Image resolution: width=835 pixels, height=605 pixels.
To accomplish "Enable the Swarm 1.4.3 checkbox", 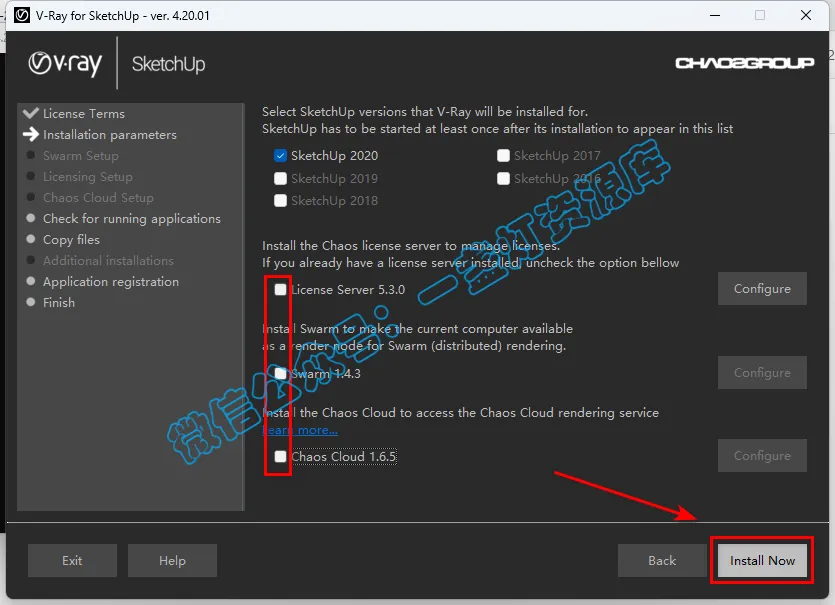I will [280, 373].
